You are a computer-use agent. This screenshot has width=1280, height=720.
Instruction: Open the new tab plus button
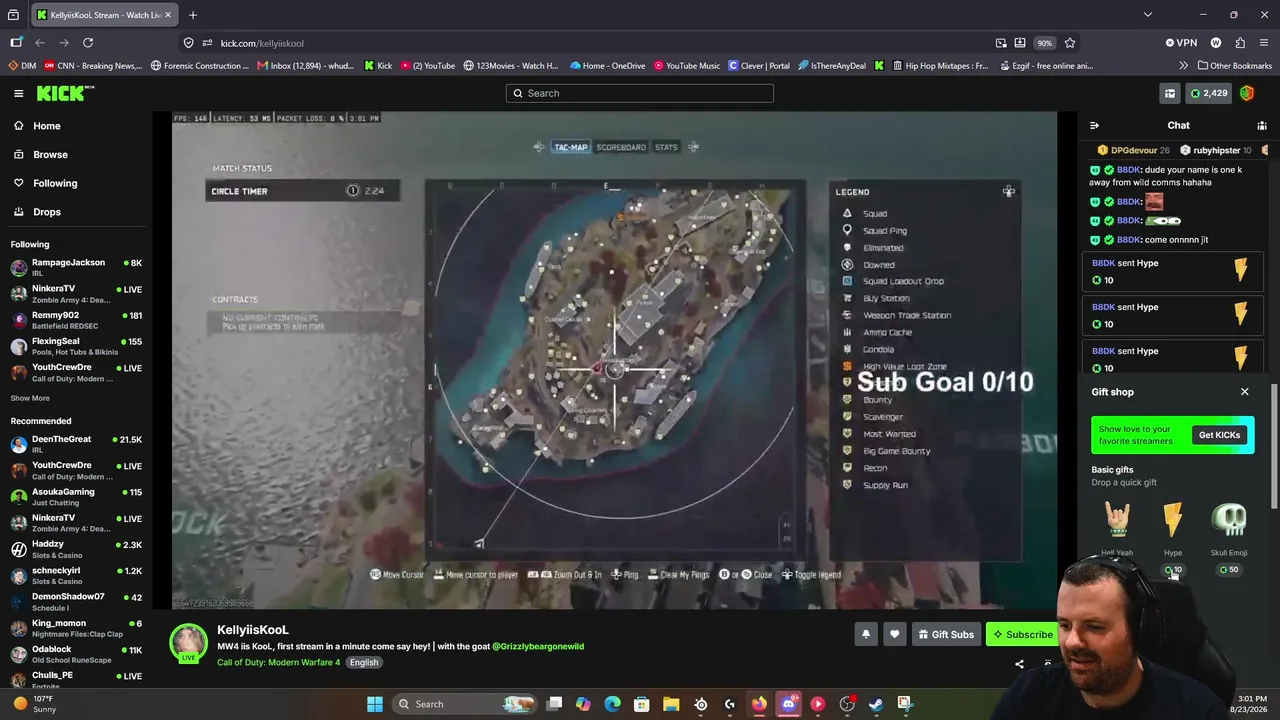point(193,15)
